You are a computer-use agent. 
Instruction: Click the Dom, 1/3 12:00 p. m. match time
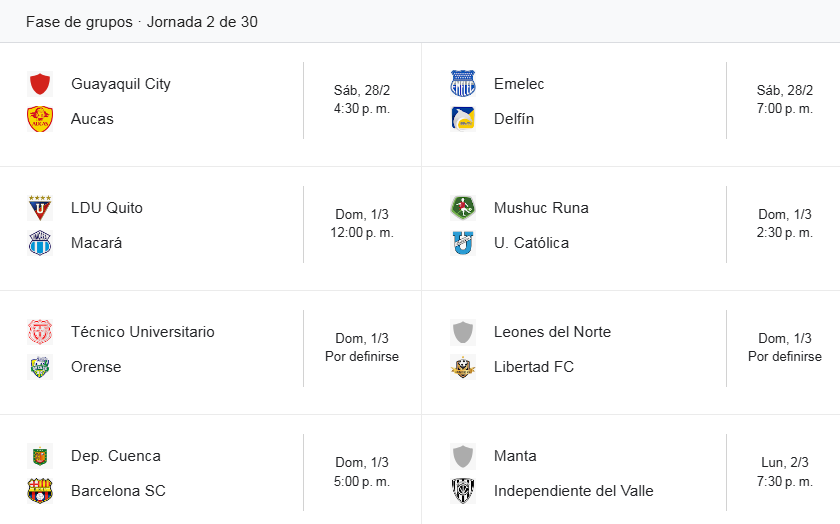click(362, 223)
